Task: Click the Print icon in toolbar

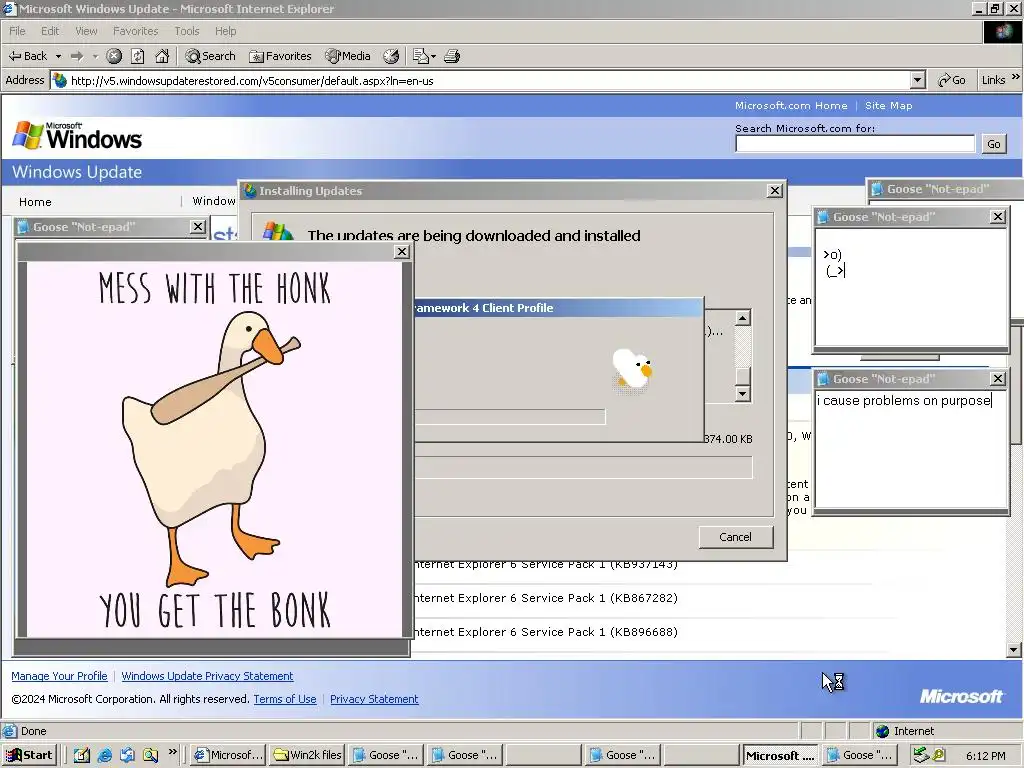Action: (x=452, y=56)
